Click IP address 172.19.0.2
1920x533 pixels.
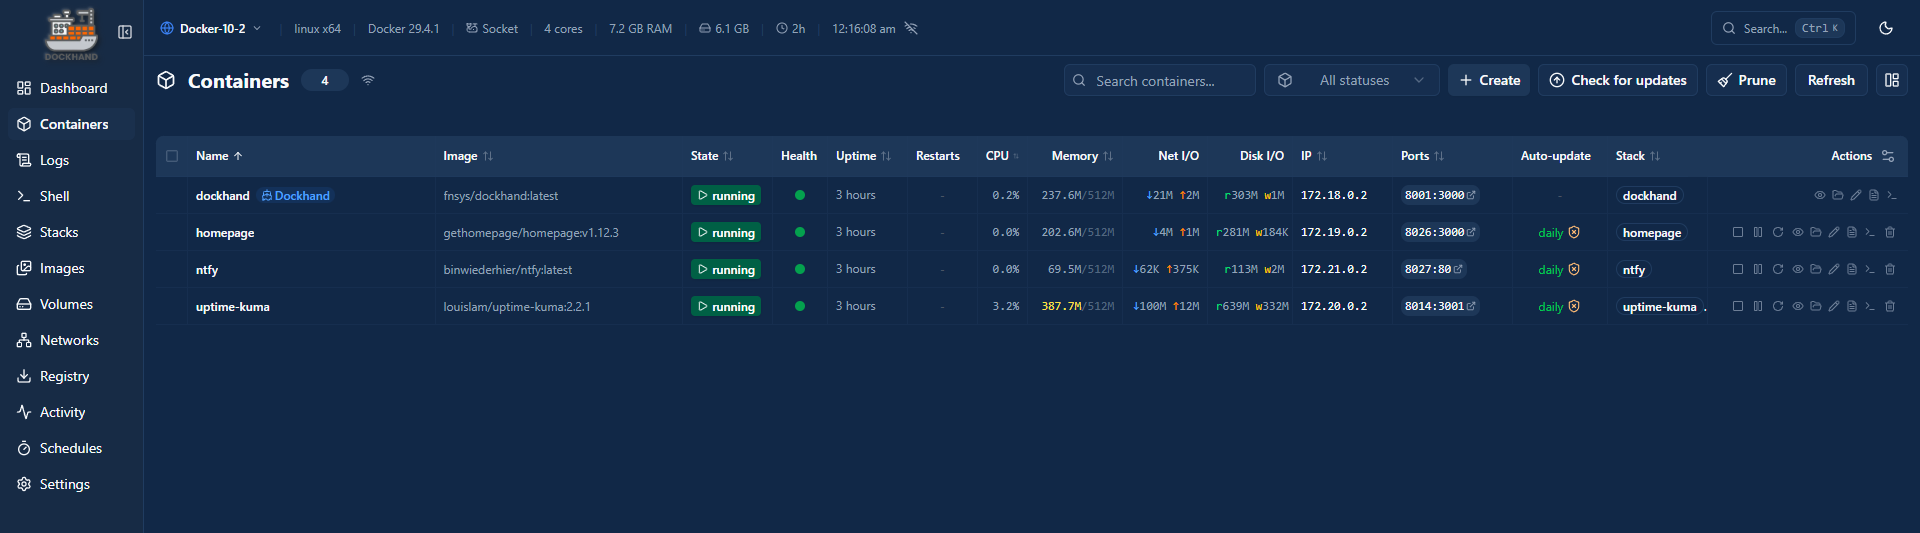point(1334,232)
